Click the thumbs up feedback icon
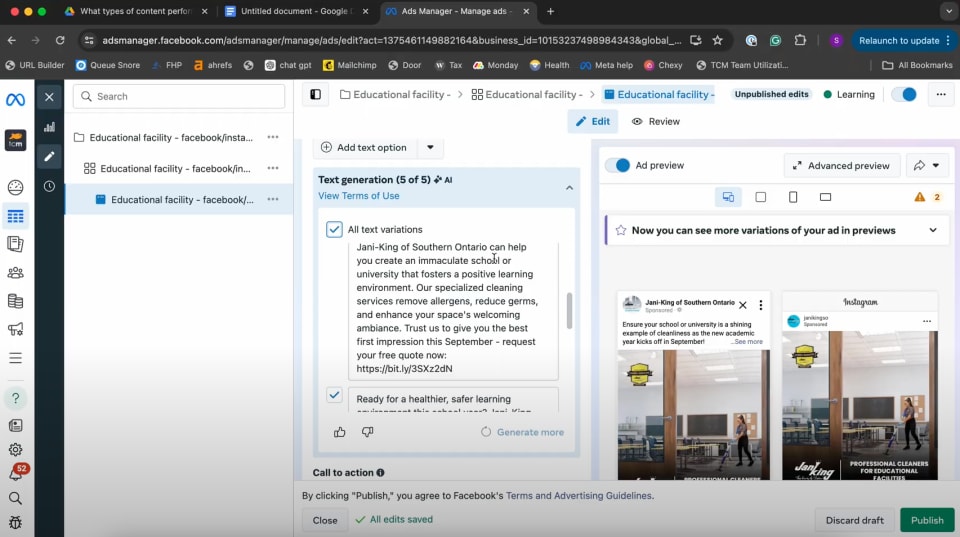The height and width of the screenshot is (537, 960). tap(340, 432)
